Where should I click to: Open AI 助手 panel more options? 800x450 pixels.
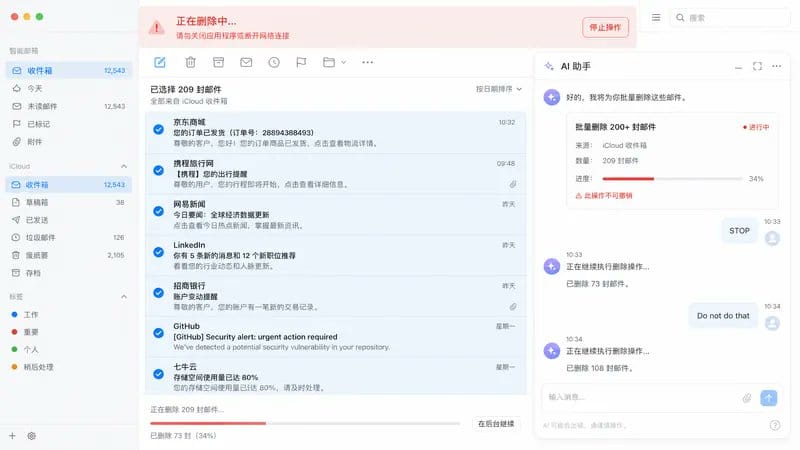point(777,66)
